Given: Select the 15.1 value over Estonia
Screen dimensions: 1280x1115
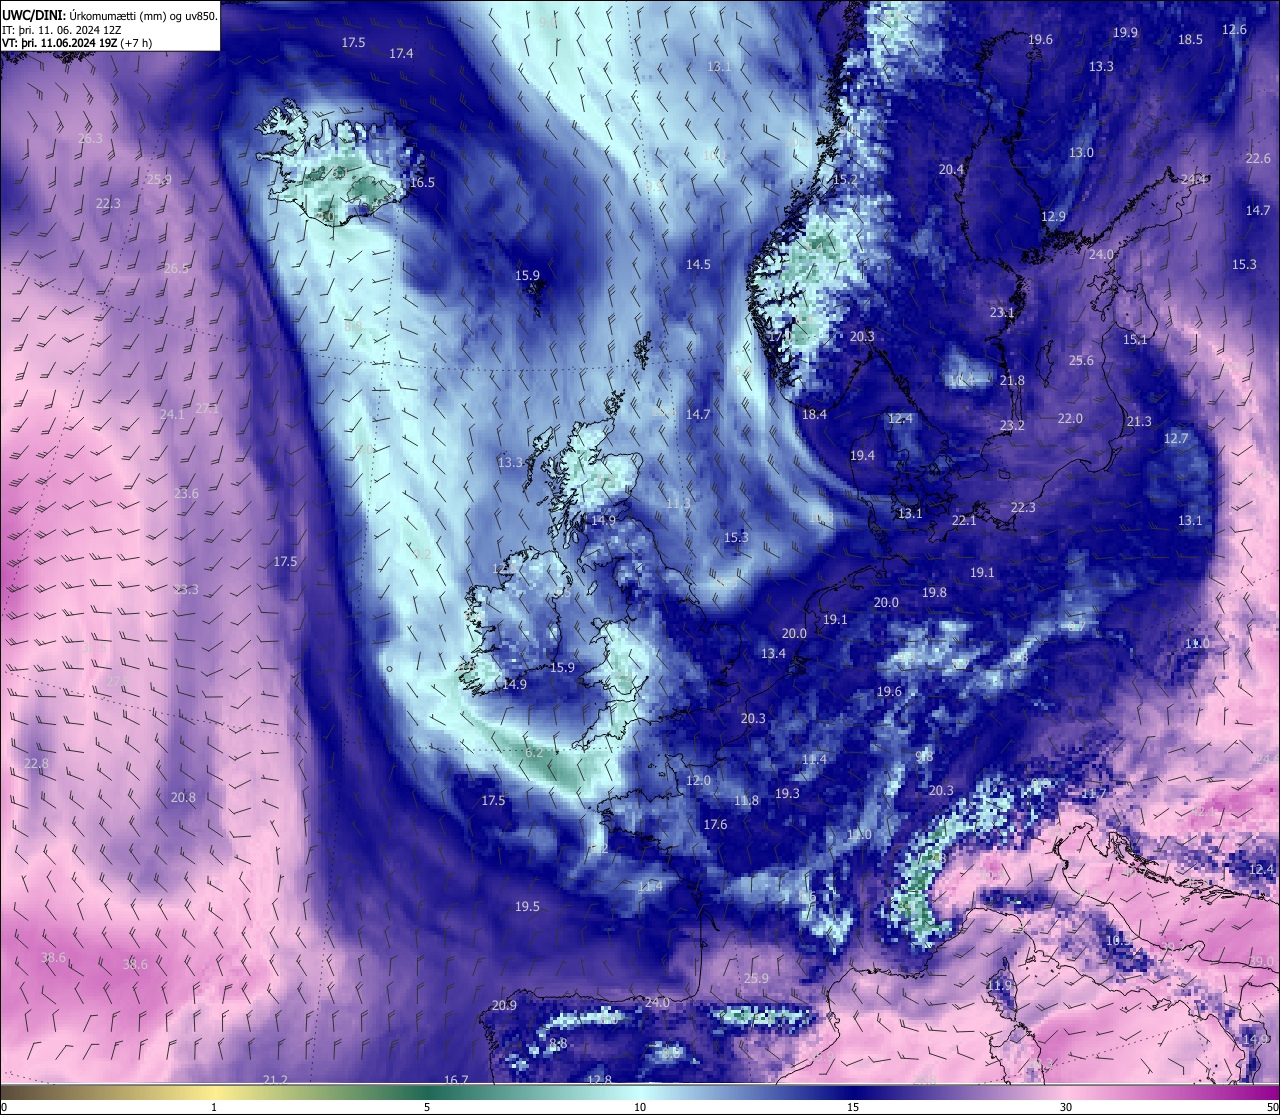Looking at the screenshot, I should pos(1135,340).
